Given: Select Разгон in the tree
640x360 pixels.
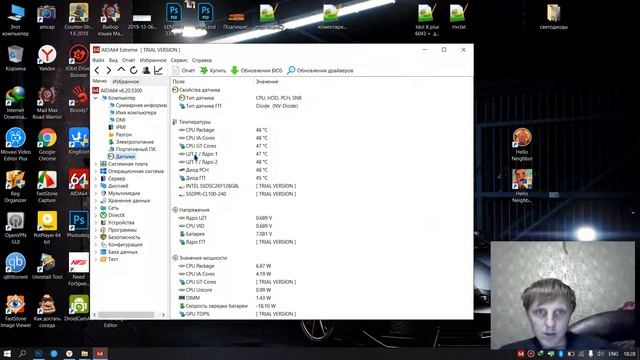Looking at the screenshot, I should (x=120, y=134).
